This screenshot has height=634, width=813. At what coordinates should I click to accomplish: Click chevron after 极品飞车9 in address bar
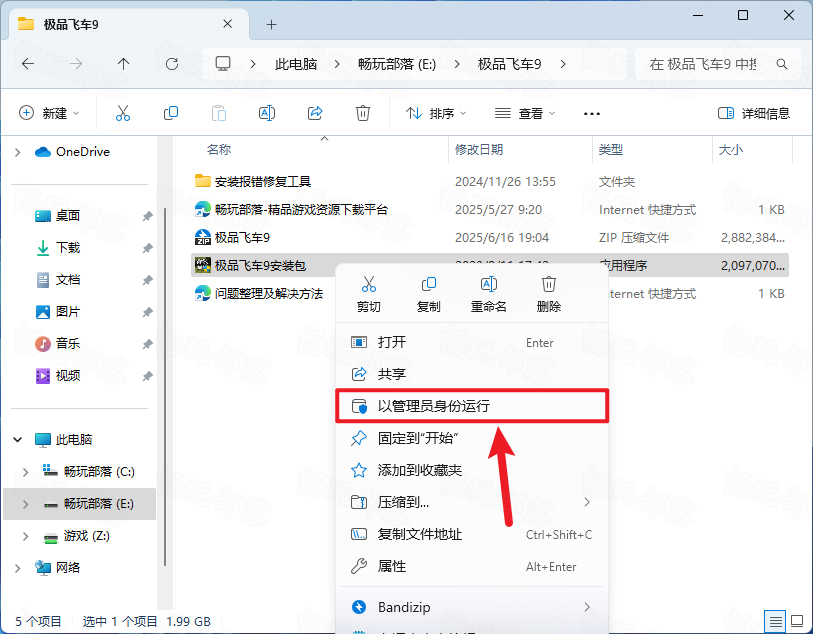click(x=563, y=64)
